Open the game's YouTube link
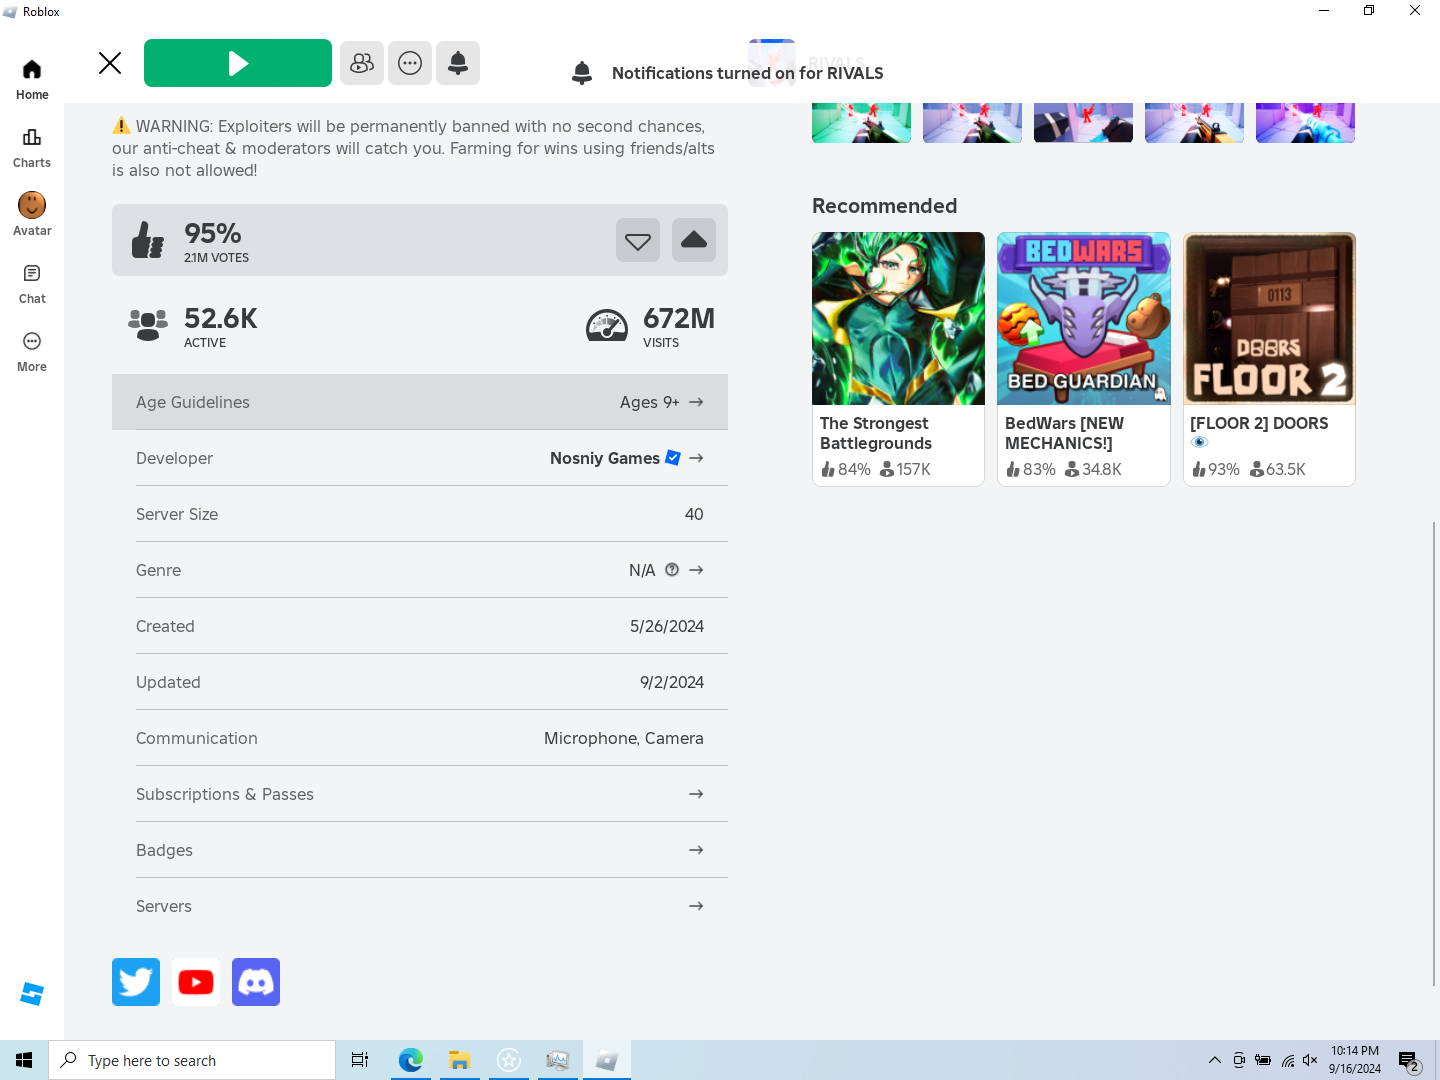The width and height of the screenshot is (1440, 1080). pyautogui.click(x=196, y=982)
